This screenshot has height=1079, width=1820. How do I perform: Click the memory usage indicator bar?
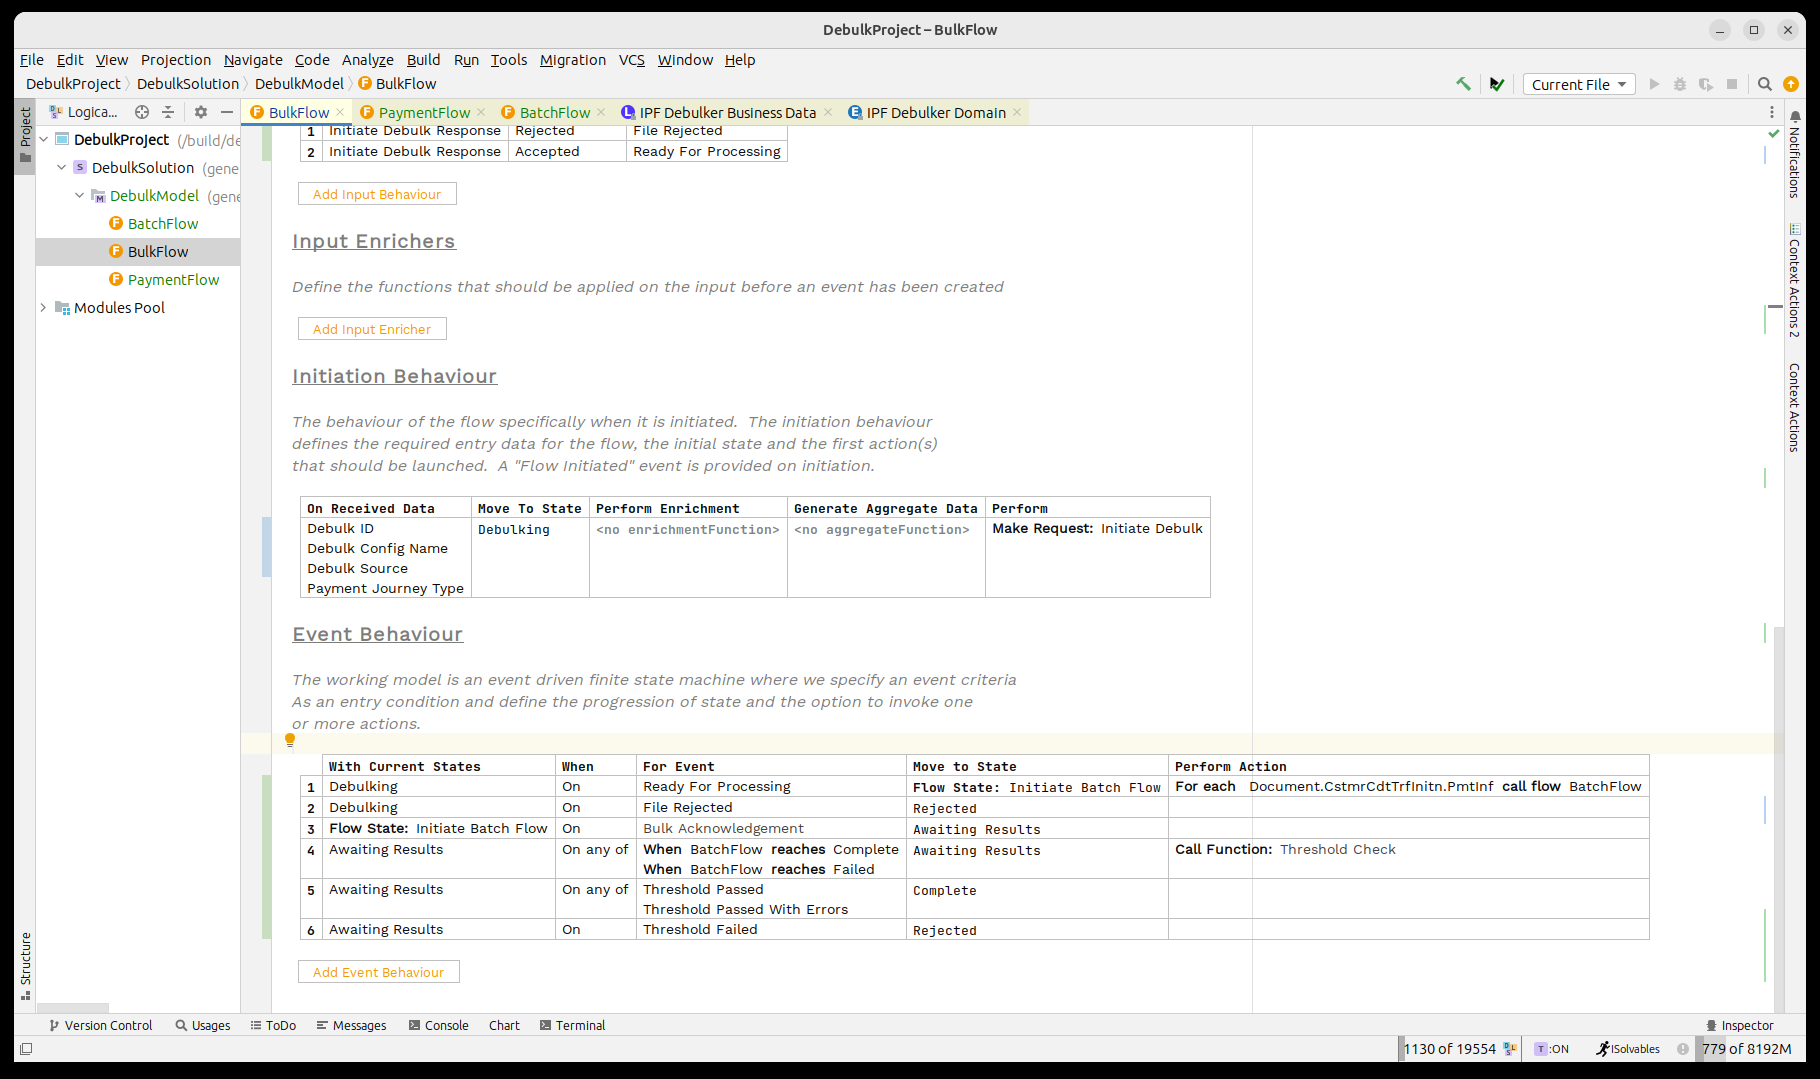point(1746,1049)
